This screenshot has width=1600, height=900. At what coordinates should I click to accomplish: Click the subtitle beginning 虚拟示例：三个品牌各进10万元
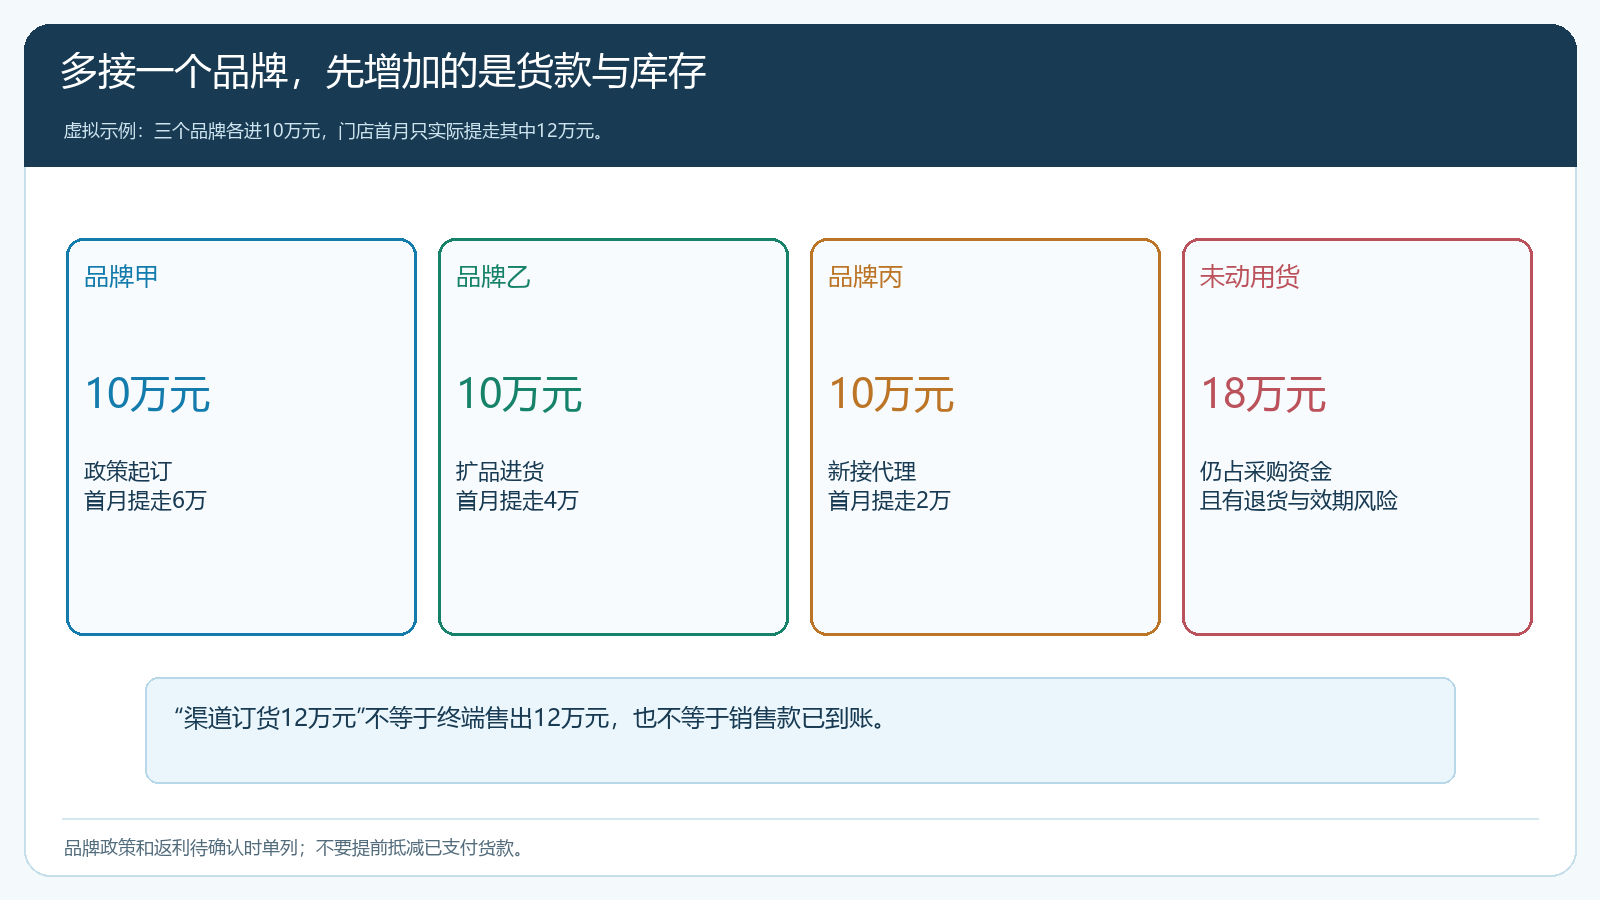click(336, 131)
